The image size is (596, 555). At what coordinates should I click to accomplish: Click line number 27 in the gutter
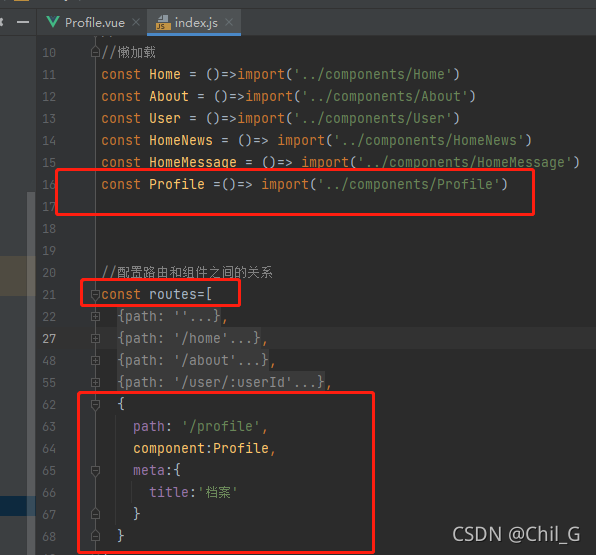49,339
